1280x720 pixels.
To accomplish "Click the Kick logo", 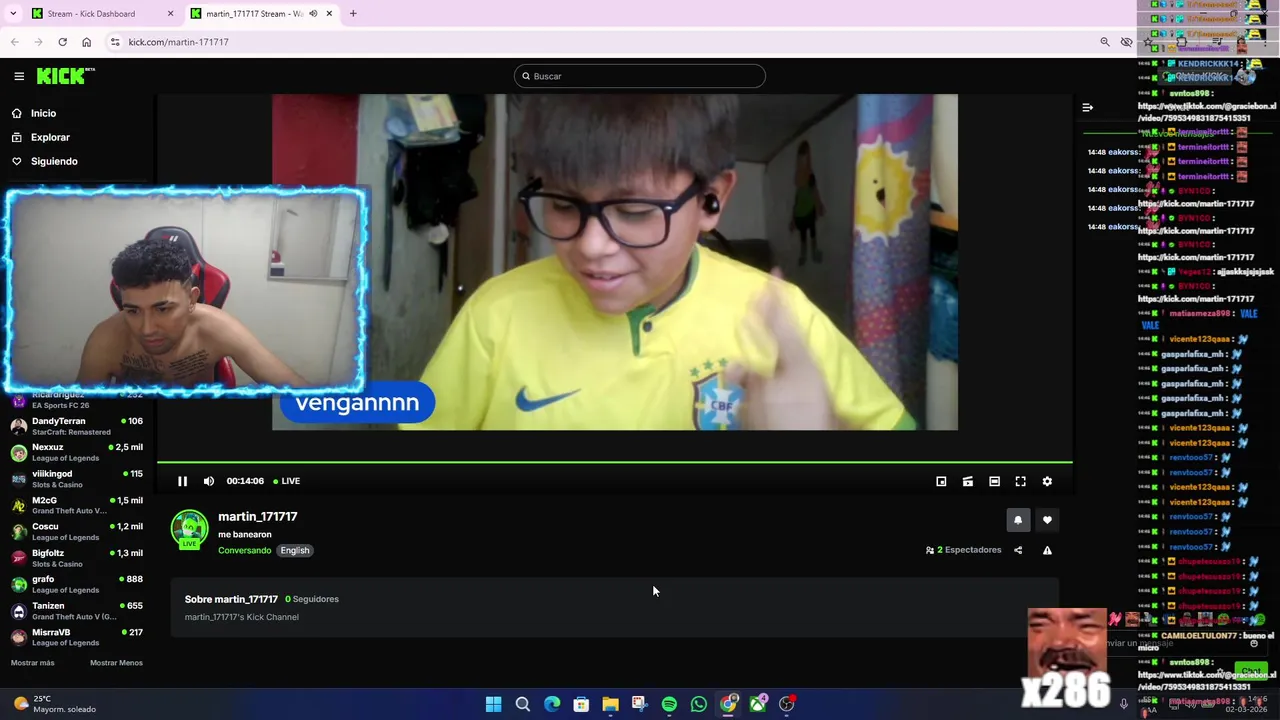I will [x=65, y=76].
